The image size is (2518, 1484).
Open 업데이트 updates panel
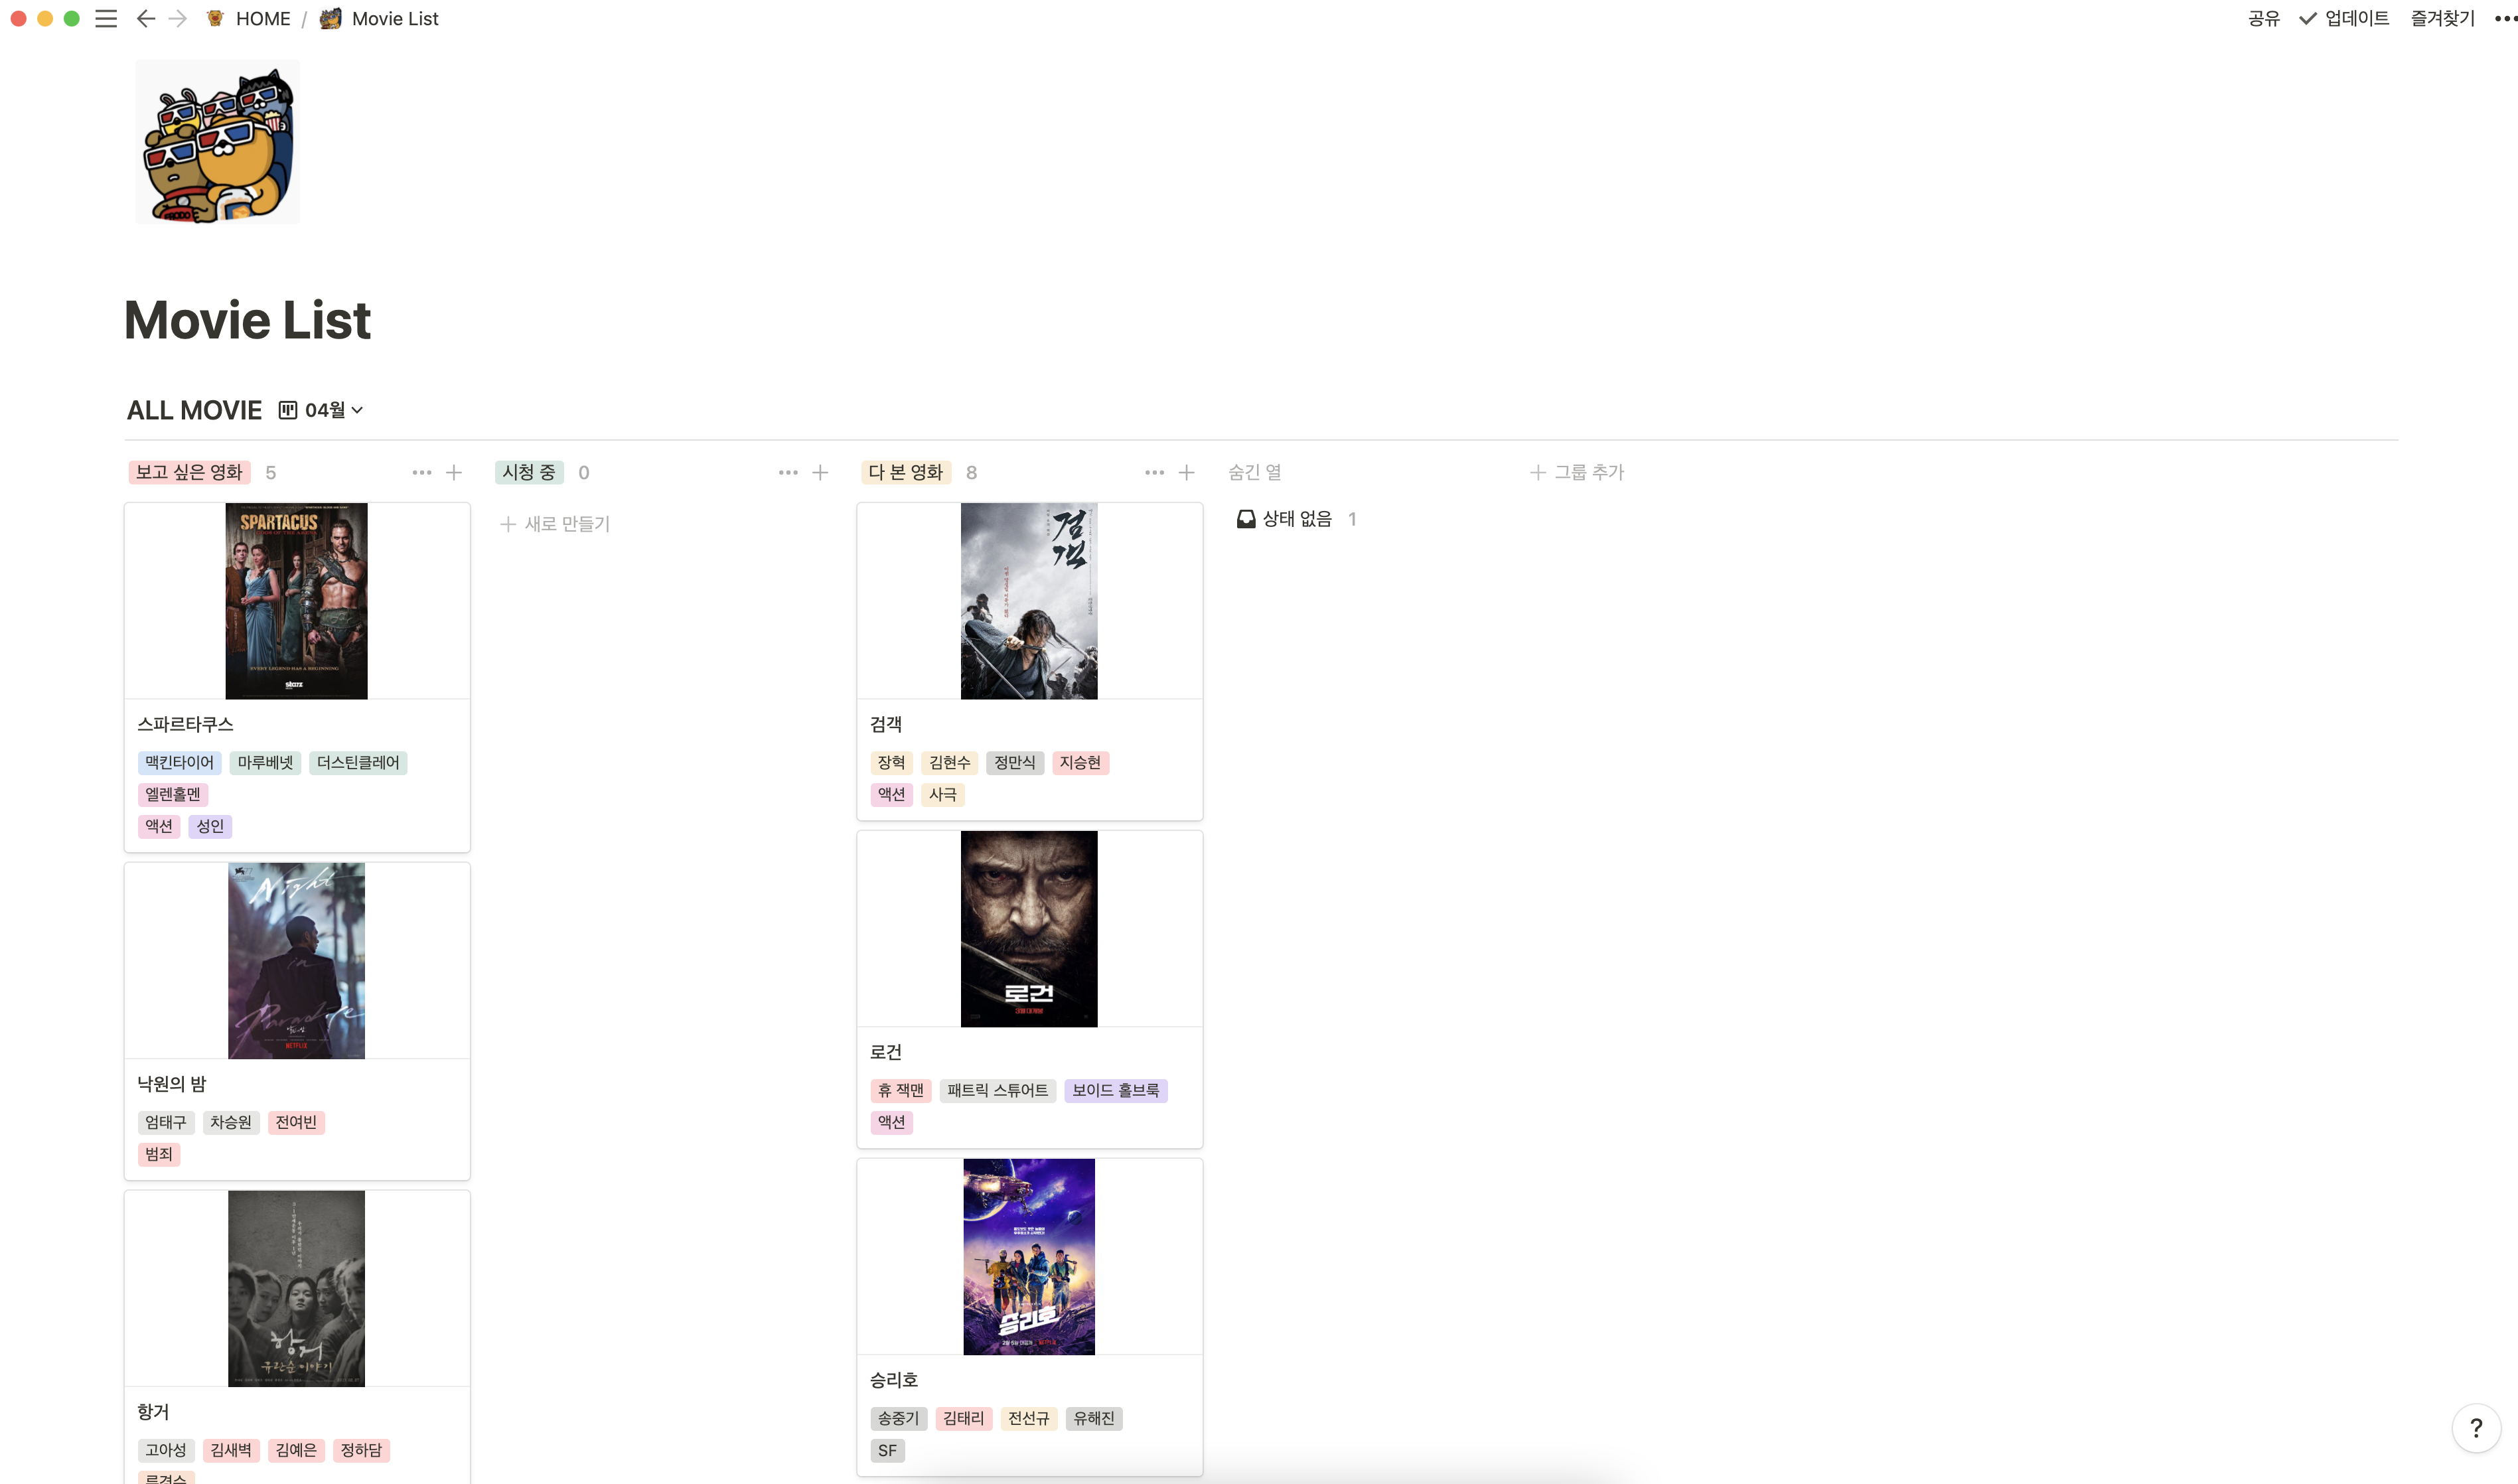pos(2344,19)
